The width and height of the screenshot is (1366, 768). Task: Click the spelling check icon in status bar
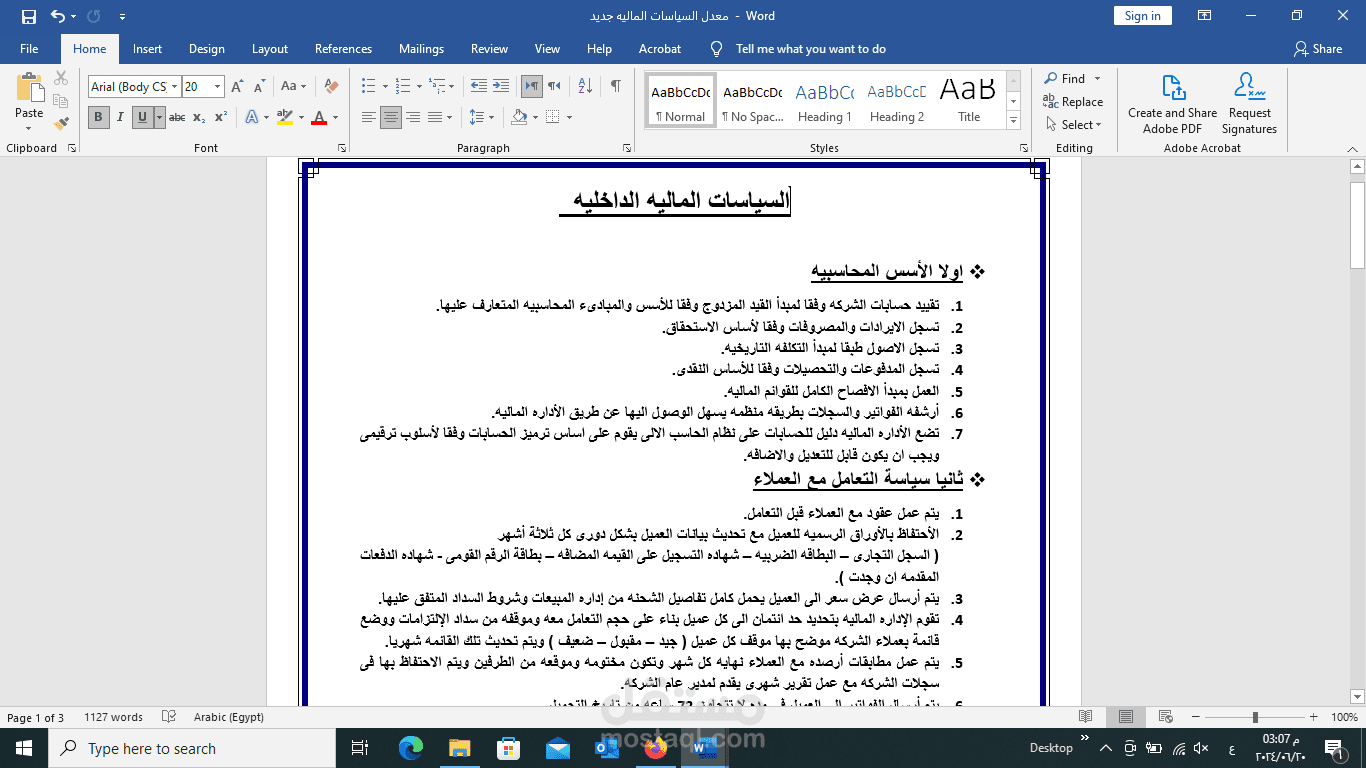click(169, 717)
